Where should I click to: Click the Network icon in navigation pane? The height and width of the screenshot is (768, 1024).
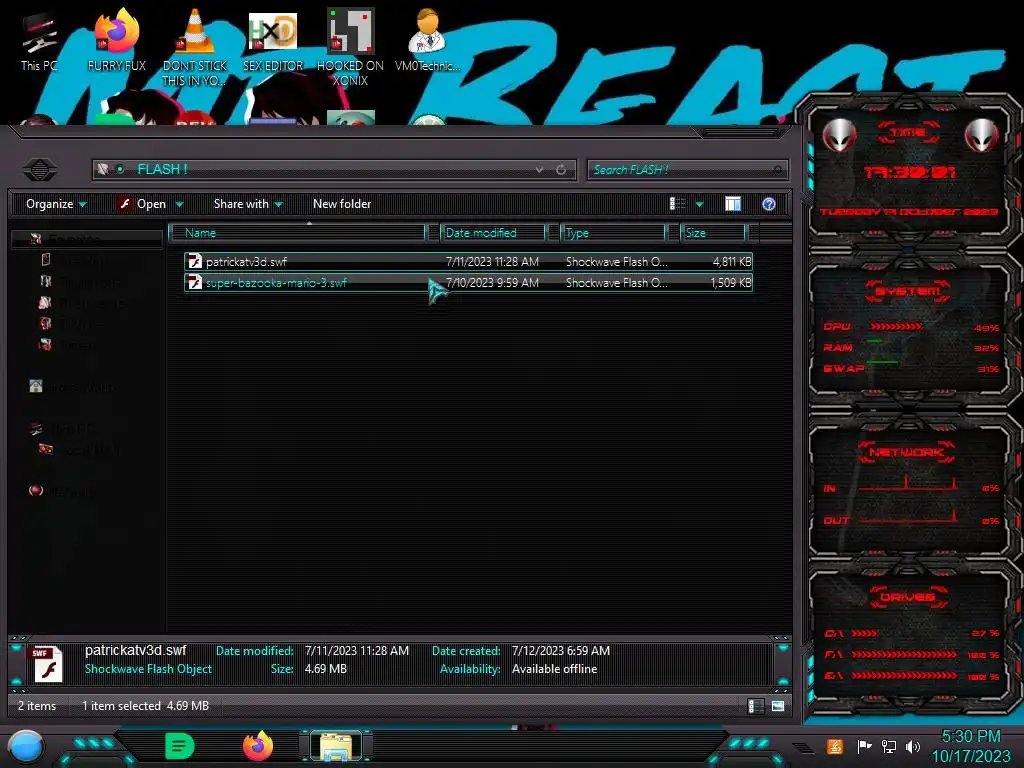click(36, 490)
